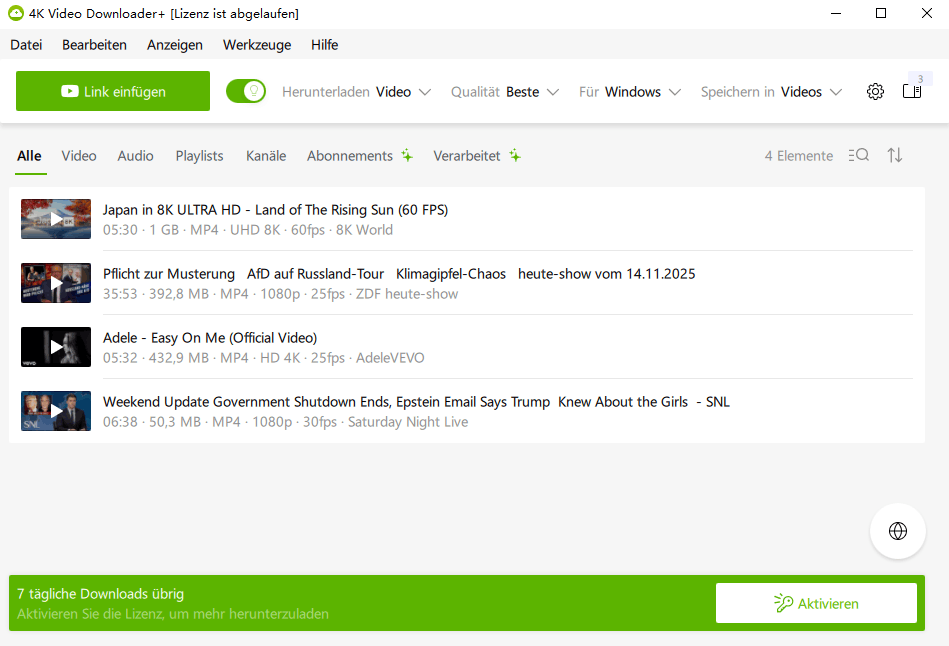
Task: Switch to the Playlists tab
Action: point(199,156)
